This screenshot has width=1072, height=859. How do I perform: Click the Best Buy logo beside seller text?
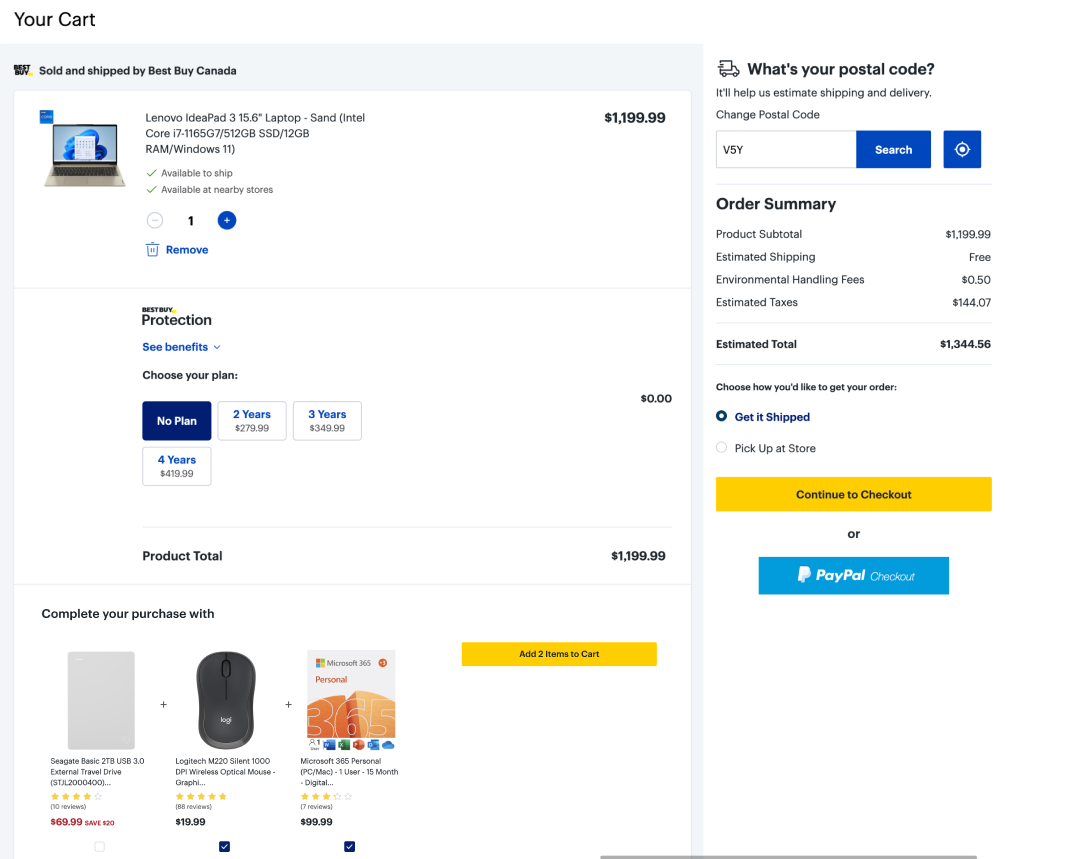(22, 70)
